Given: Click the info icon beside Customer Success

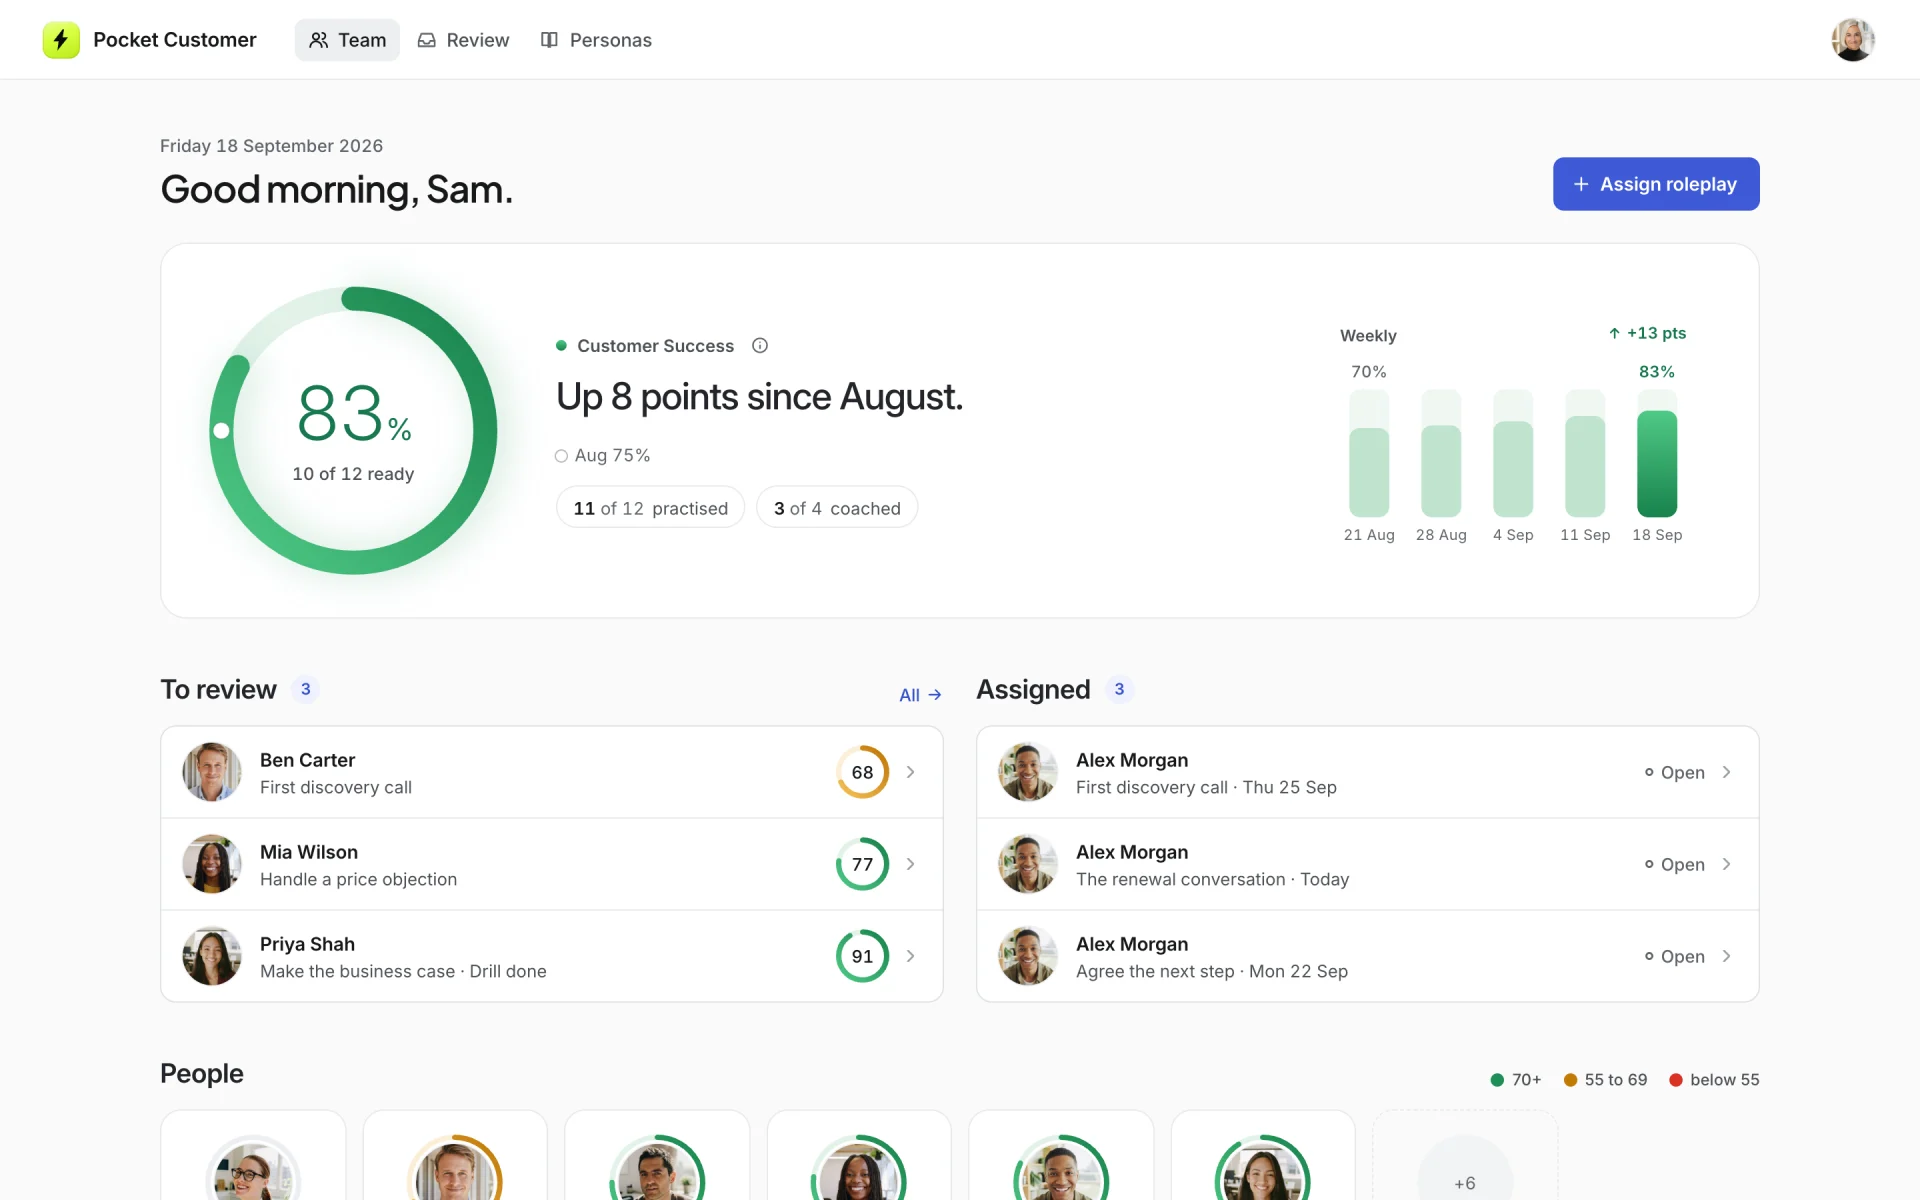Looking at the screenshot, I should 760,346.
